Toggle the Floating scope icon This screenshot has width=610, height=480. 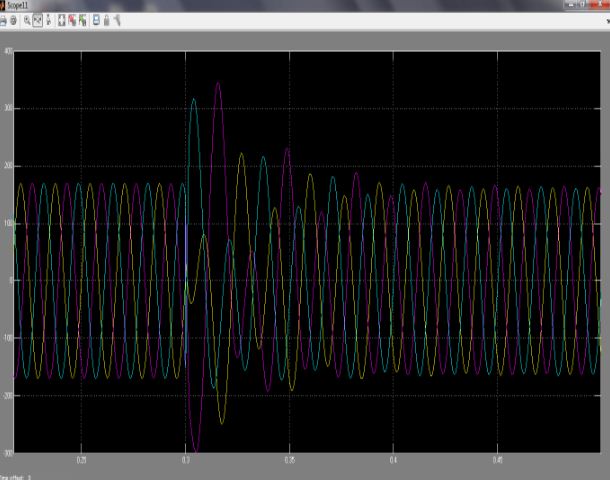96,21
